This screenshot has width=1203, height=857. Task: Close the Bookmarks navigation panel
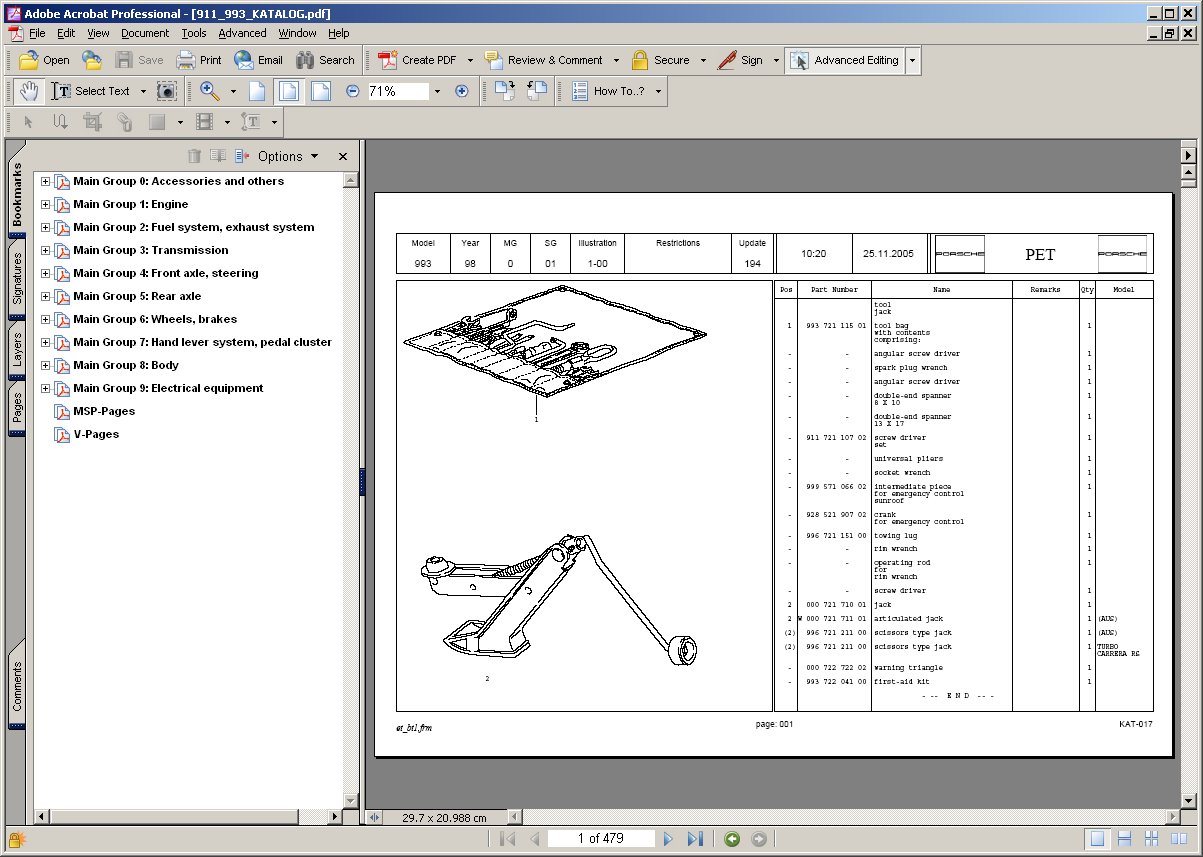[343, 157]
